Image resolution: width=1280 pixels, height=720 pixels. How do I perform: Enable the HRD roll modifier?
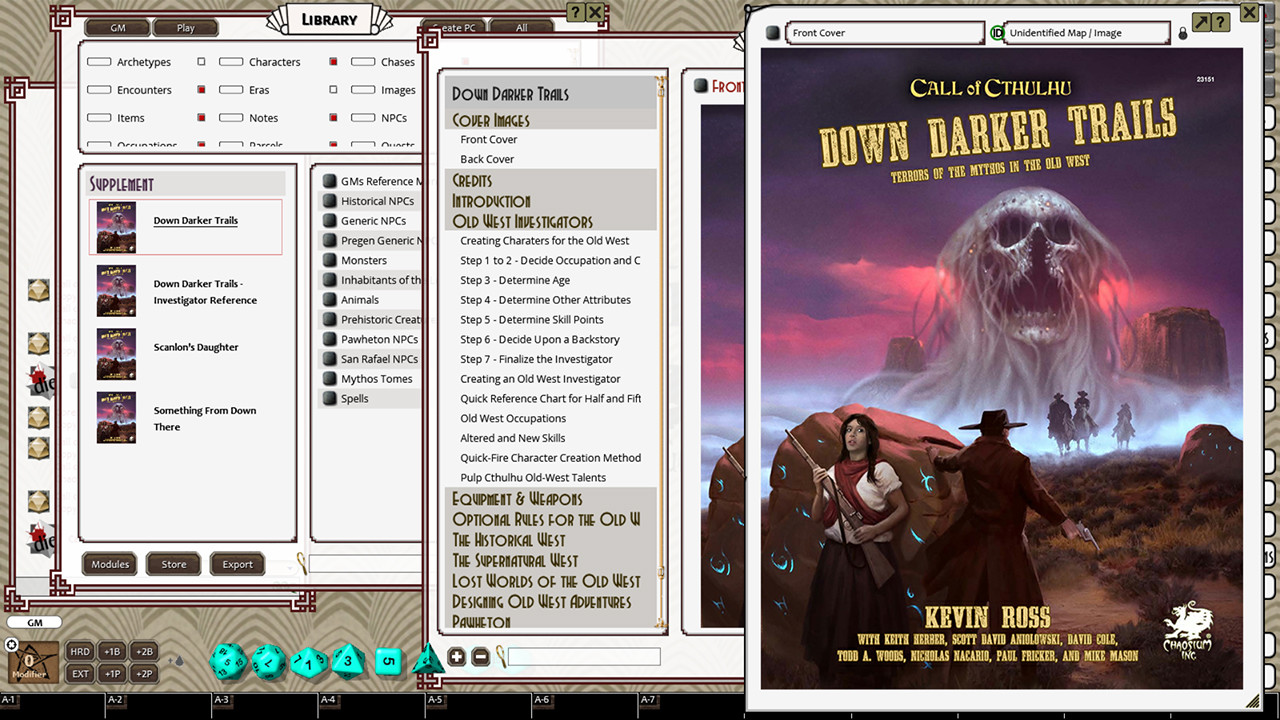pos(79,651)
